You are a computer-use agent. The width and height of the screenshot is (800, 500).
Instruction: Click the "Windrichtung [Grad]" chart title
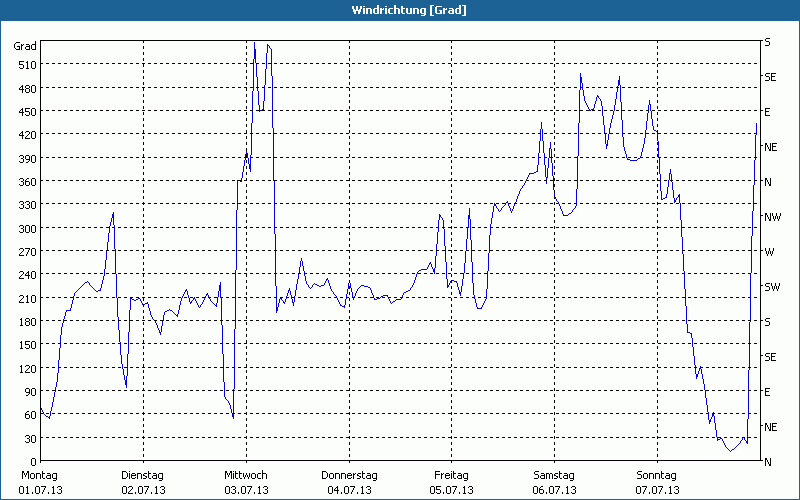[409, 10]
